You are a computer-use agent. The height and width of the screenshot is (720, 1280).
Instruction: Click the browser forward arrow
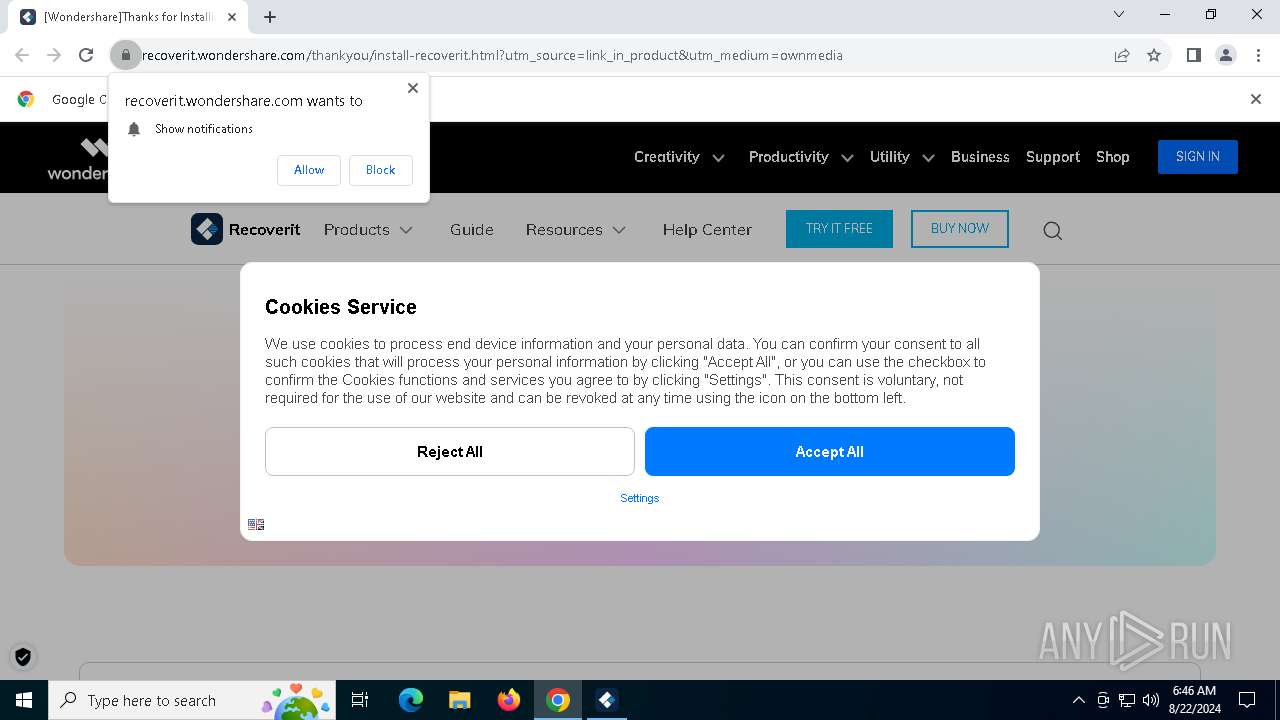(x=54, y=55)
